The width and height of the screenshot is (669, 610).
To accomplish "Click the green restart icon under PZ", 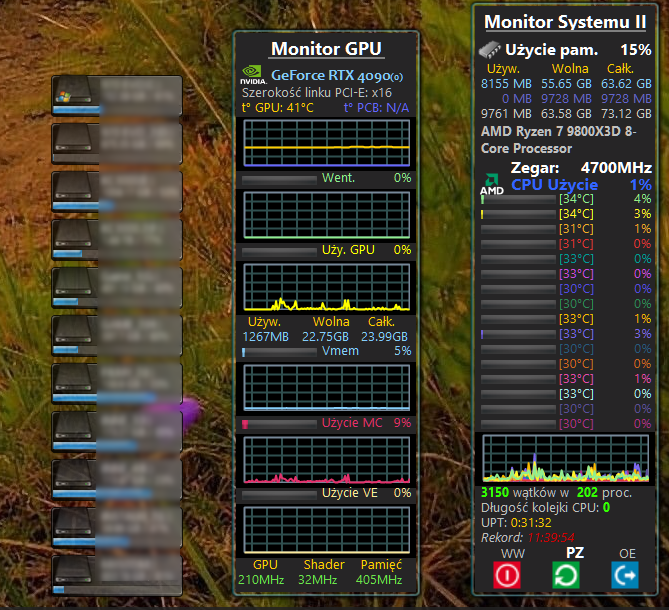I will click(566, 575).
